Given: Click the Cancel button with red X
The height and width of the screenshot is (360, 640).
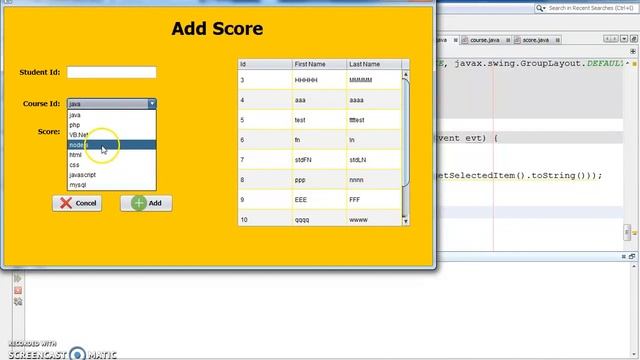Looking at the screenshot, I should [77, 203].
